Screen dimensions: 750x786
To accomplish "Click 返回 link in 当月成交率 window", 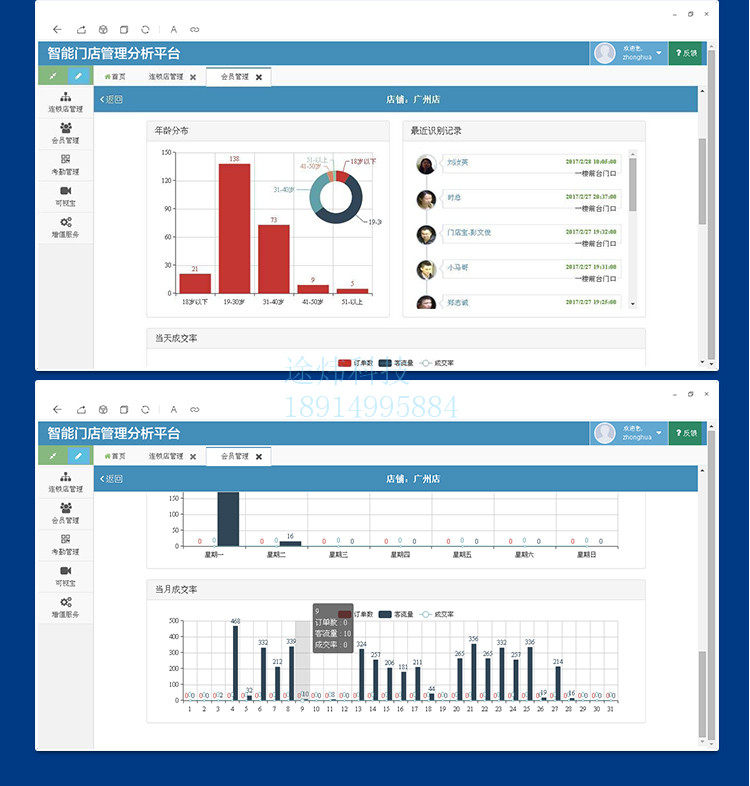I will pyautogui.click(x=111, y=479).
